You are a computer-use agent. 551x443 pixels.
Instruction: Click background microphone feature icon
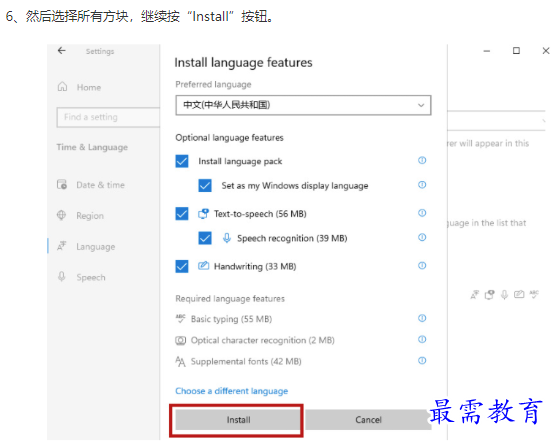pyautogui.click(x=504, y=294)
